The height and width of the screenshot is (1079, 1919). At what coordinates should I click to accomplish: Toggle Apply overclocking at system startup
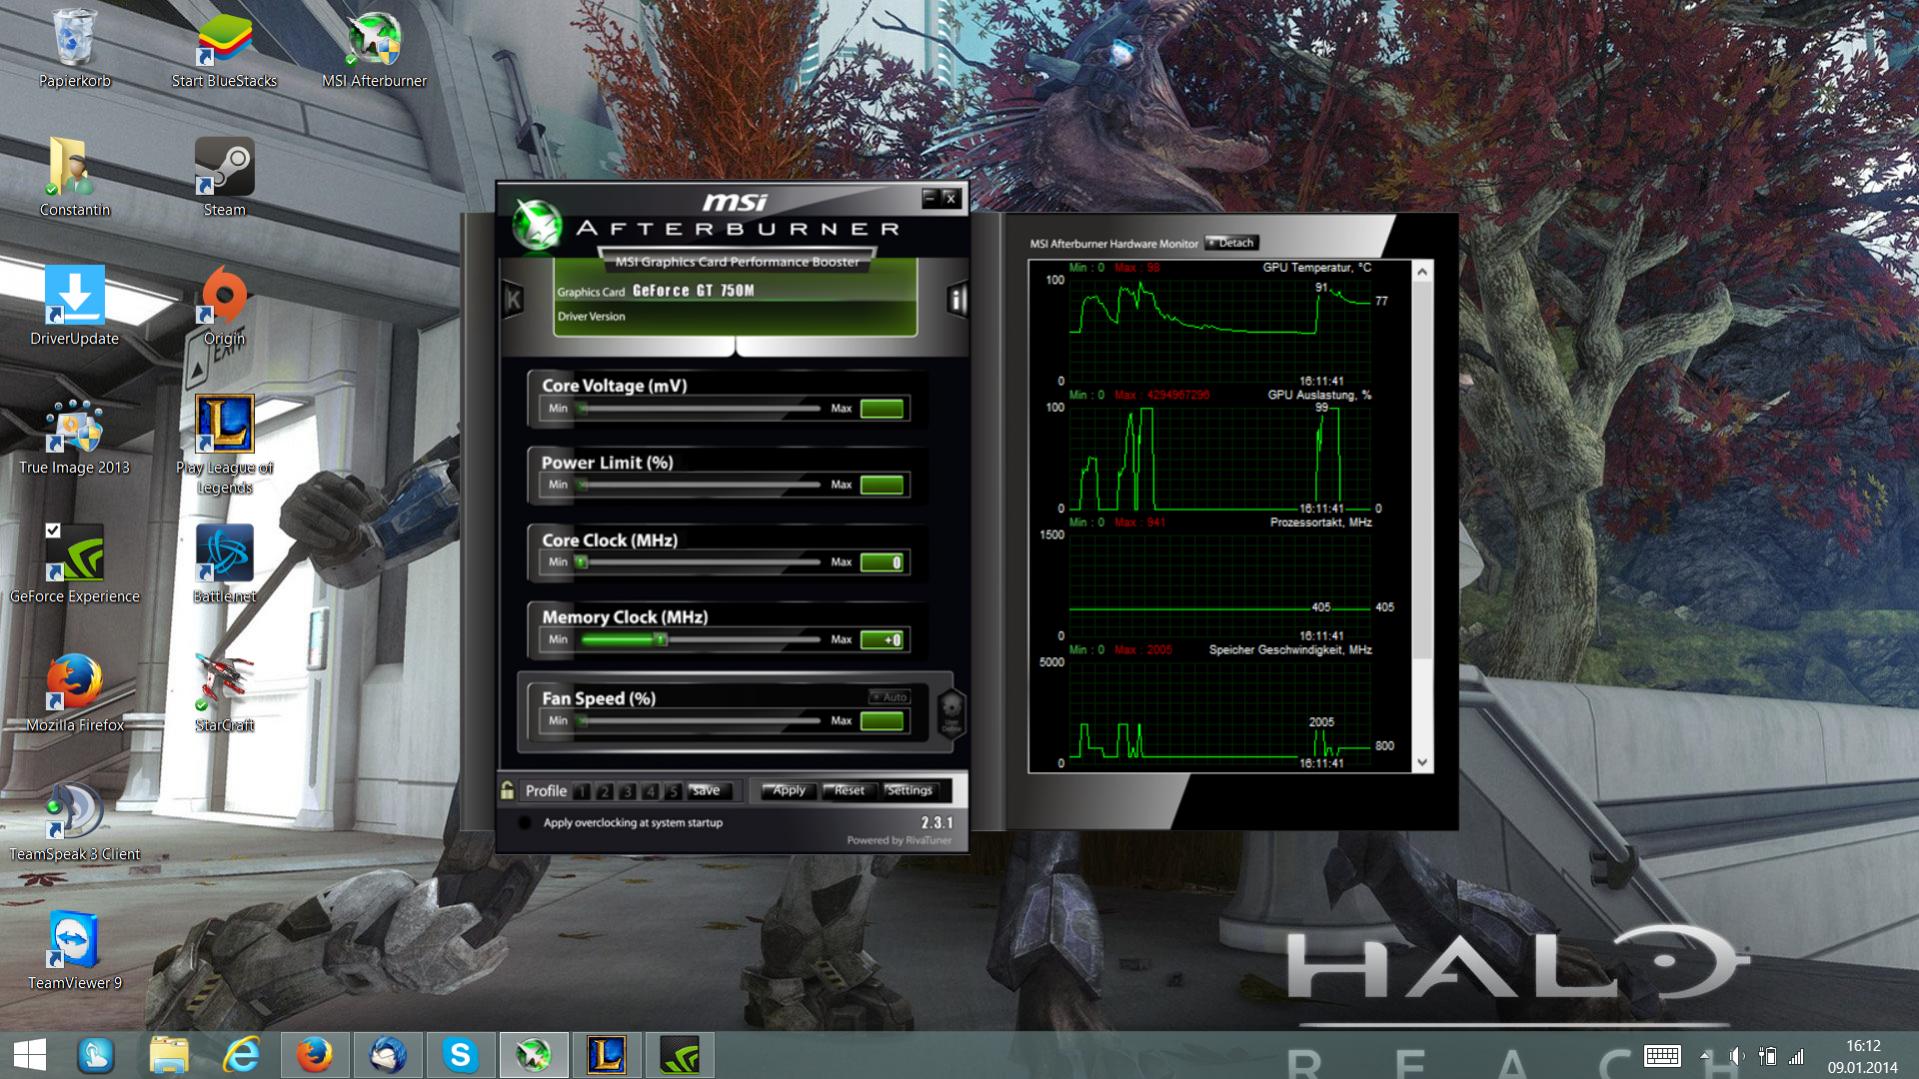524,823
